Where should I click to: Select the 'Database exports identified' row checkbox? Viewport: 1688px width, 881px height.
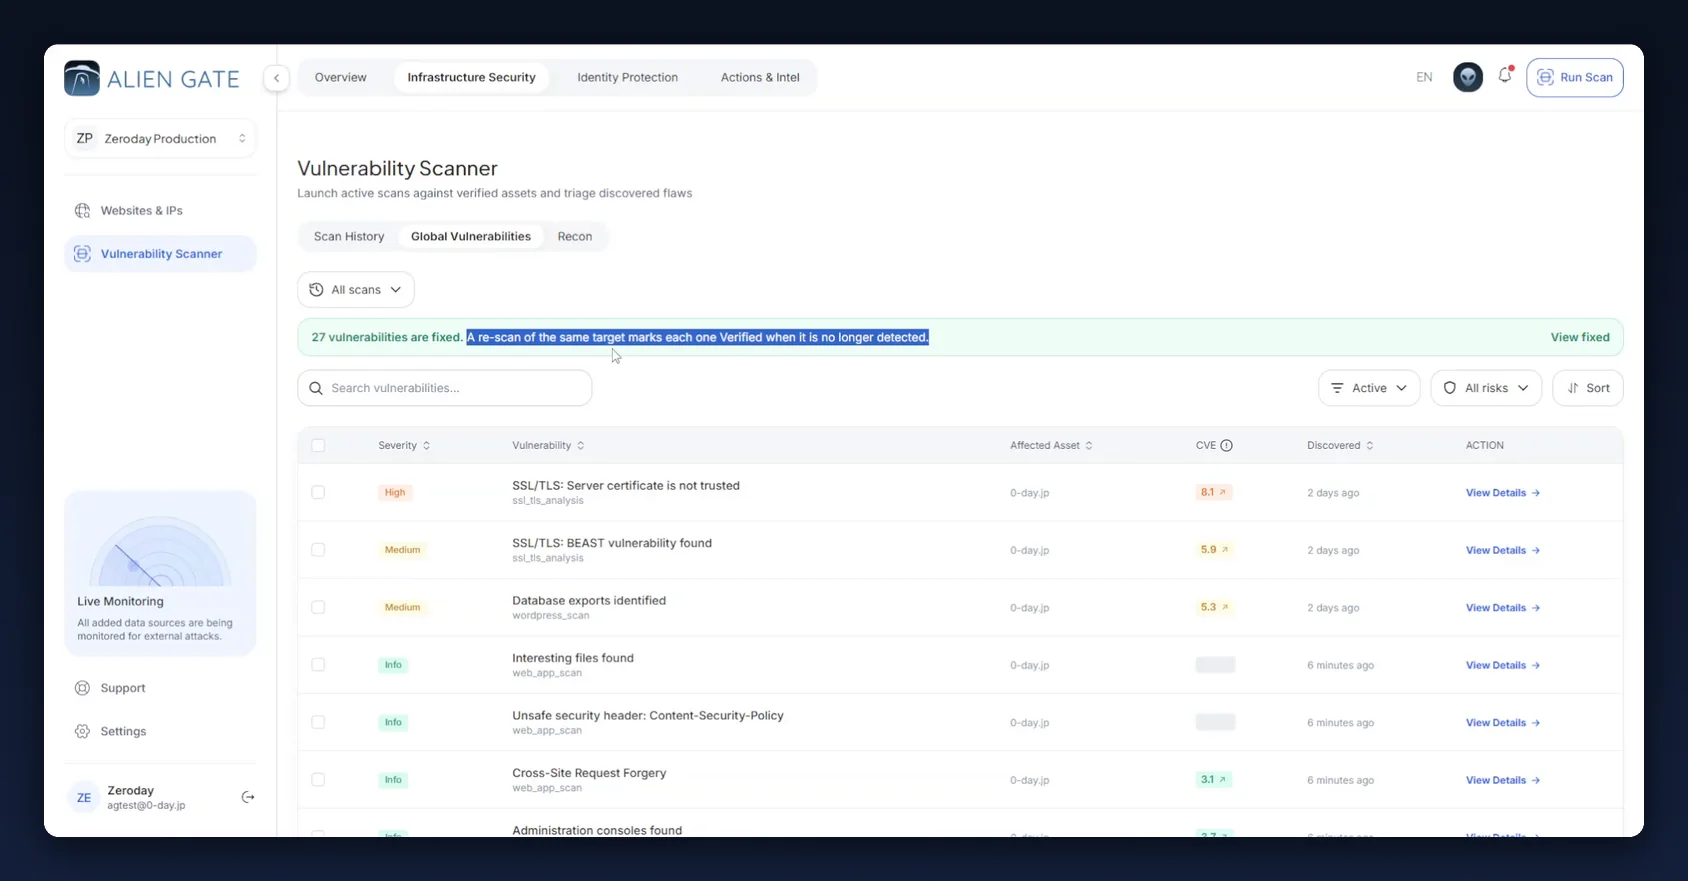click(318, 607)
